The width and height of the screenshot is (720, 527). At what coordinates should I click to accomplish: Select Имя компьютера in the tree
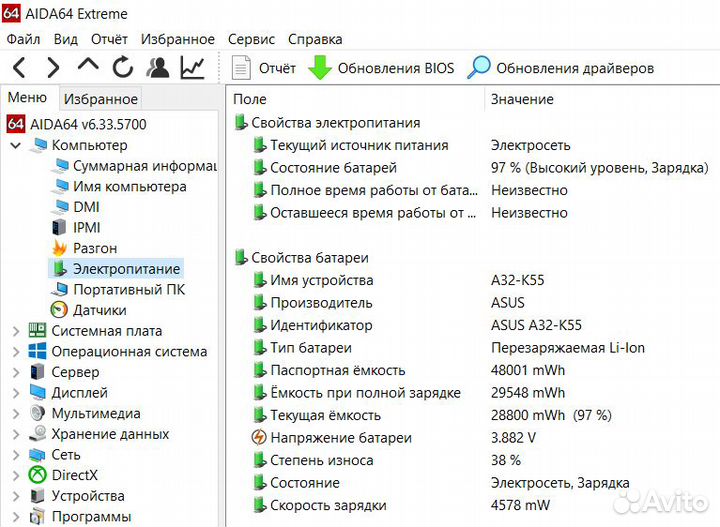tap(130, 186)
